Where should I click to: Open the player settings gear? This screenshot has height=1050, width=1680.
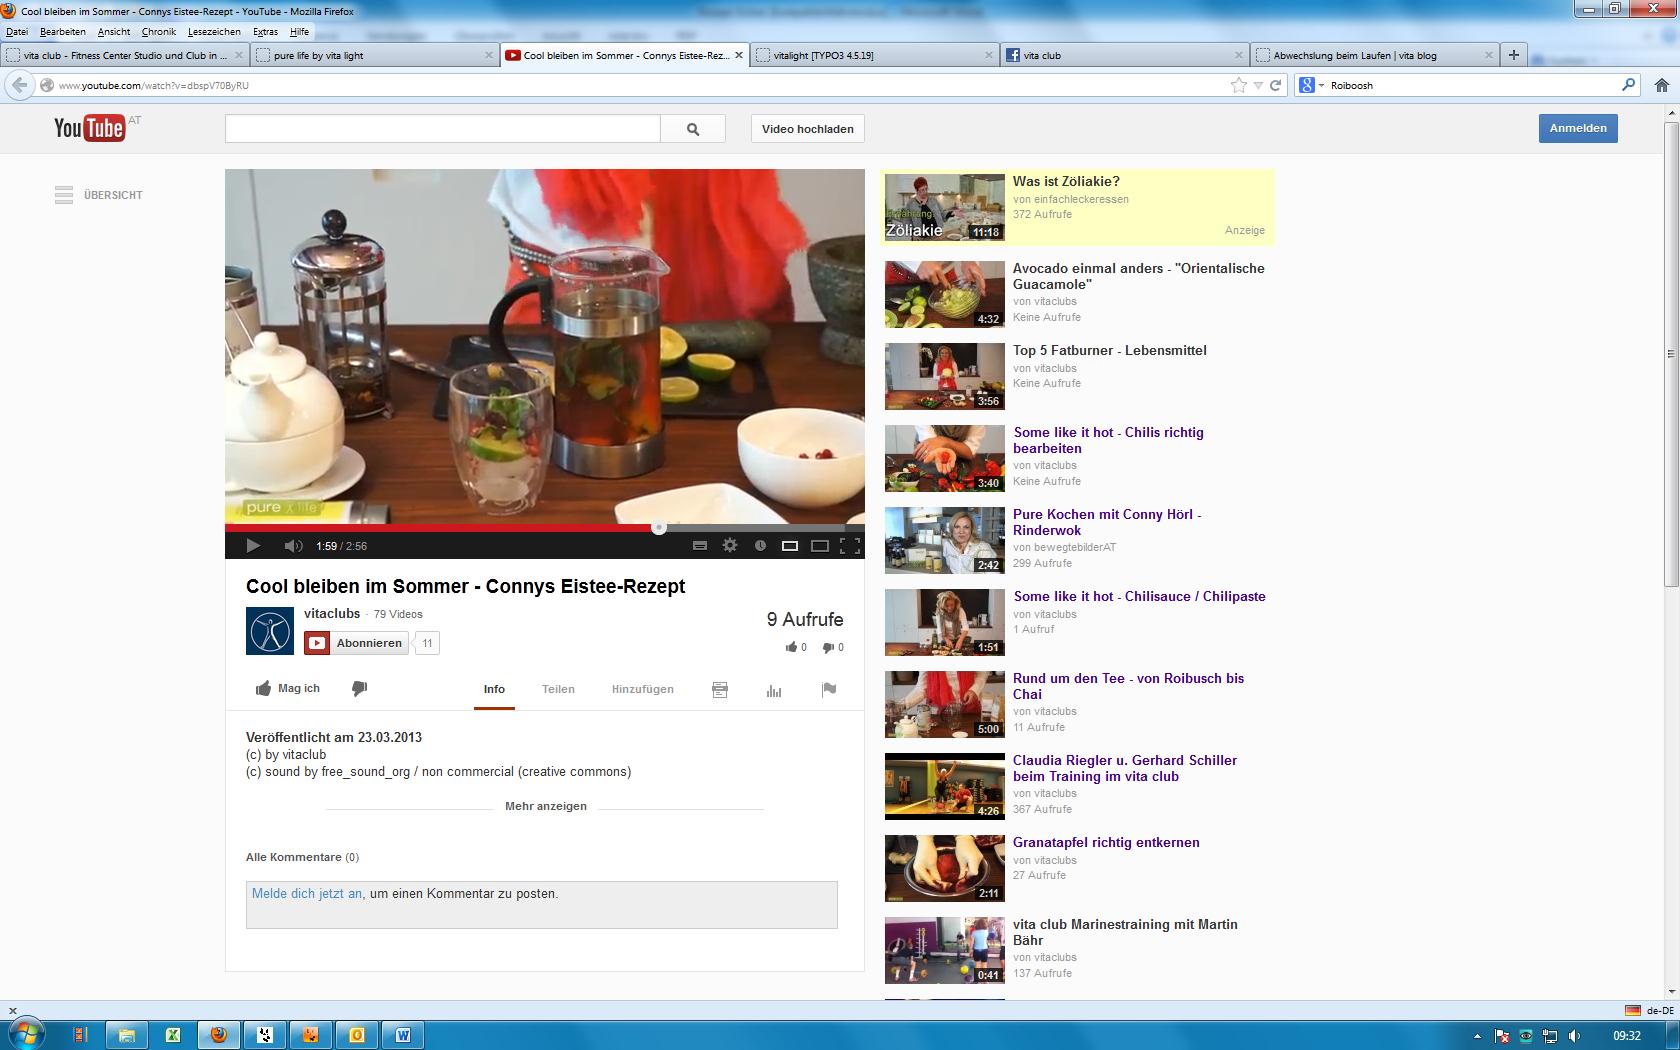click(730, 546)
